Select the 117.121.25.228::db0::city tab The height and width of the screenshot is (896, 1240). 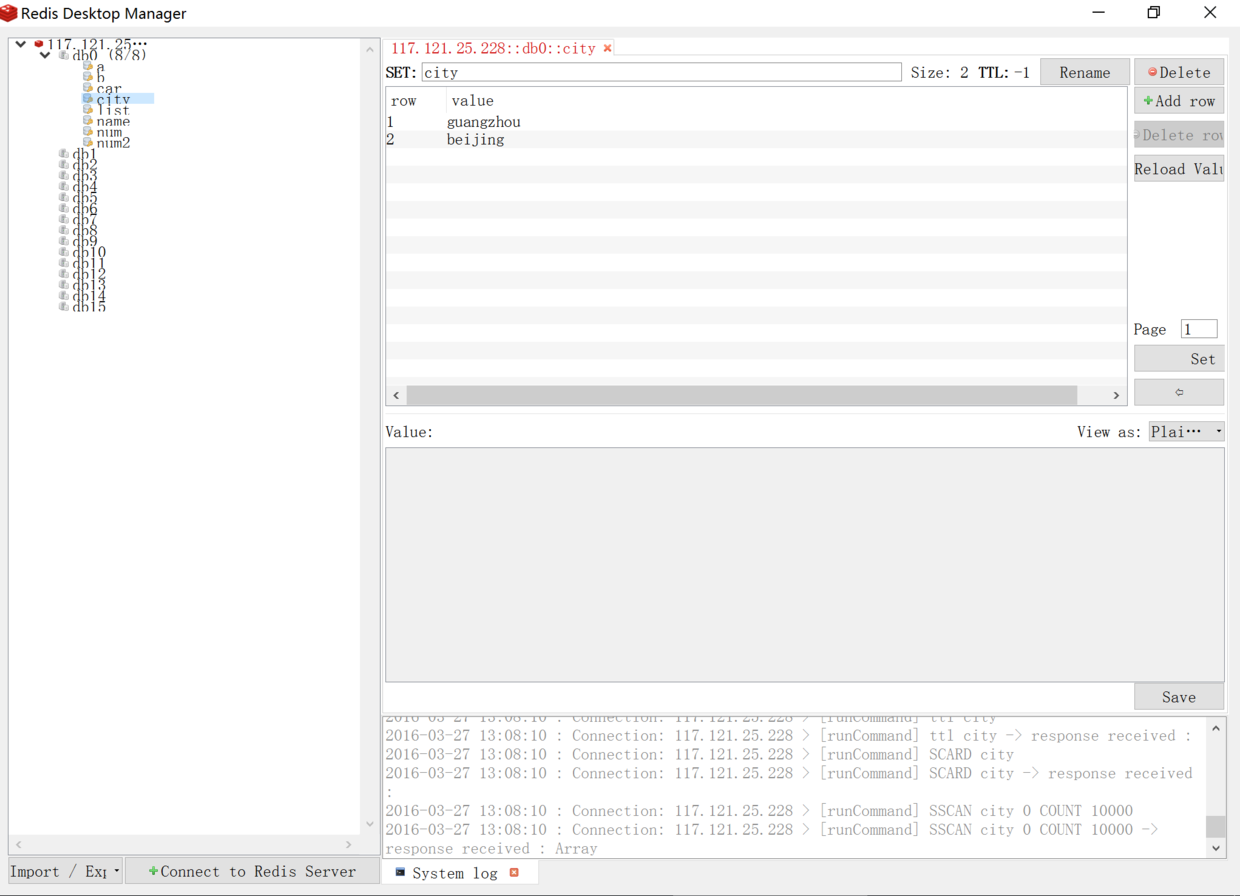(x=493, y=48)
